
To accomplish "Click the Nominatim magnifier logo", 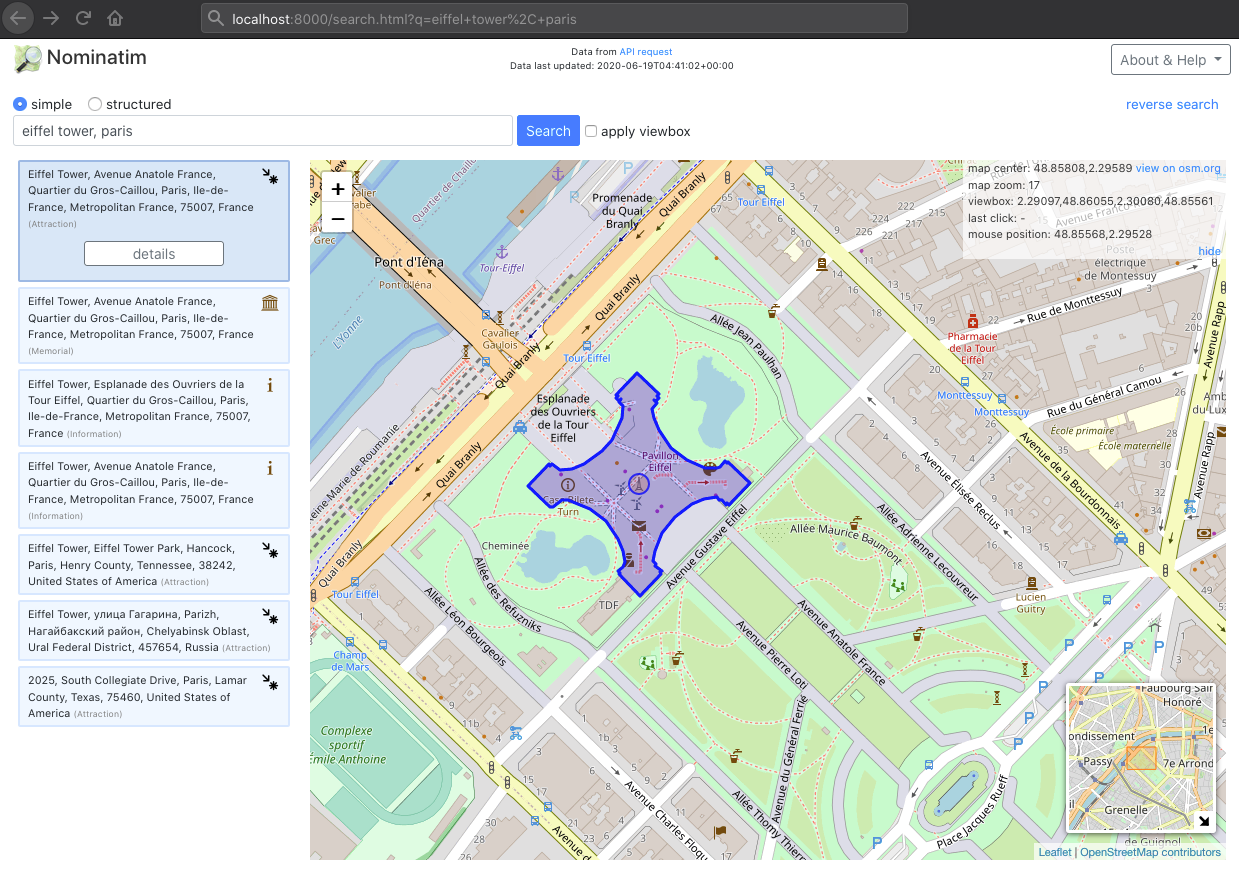I will [x=27, y=59].
